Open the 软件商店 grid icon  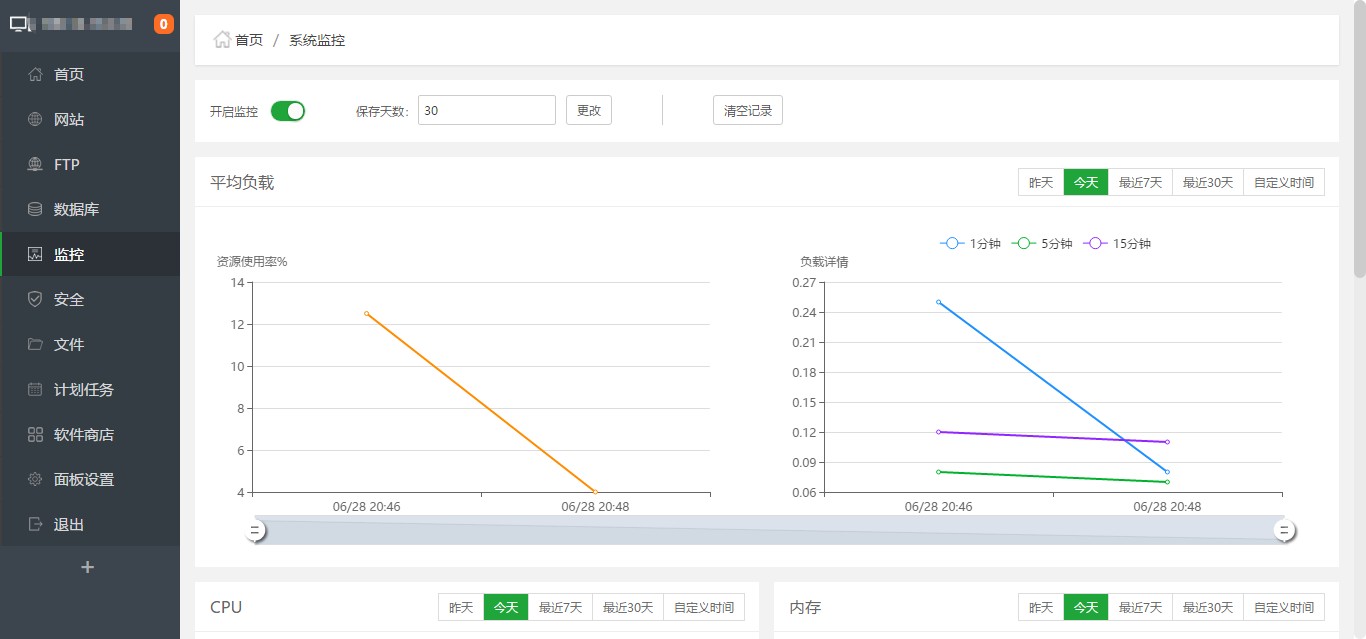point(35,435)
